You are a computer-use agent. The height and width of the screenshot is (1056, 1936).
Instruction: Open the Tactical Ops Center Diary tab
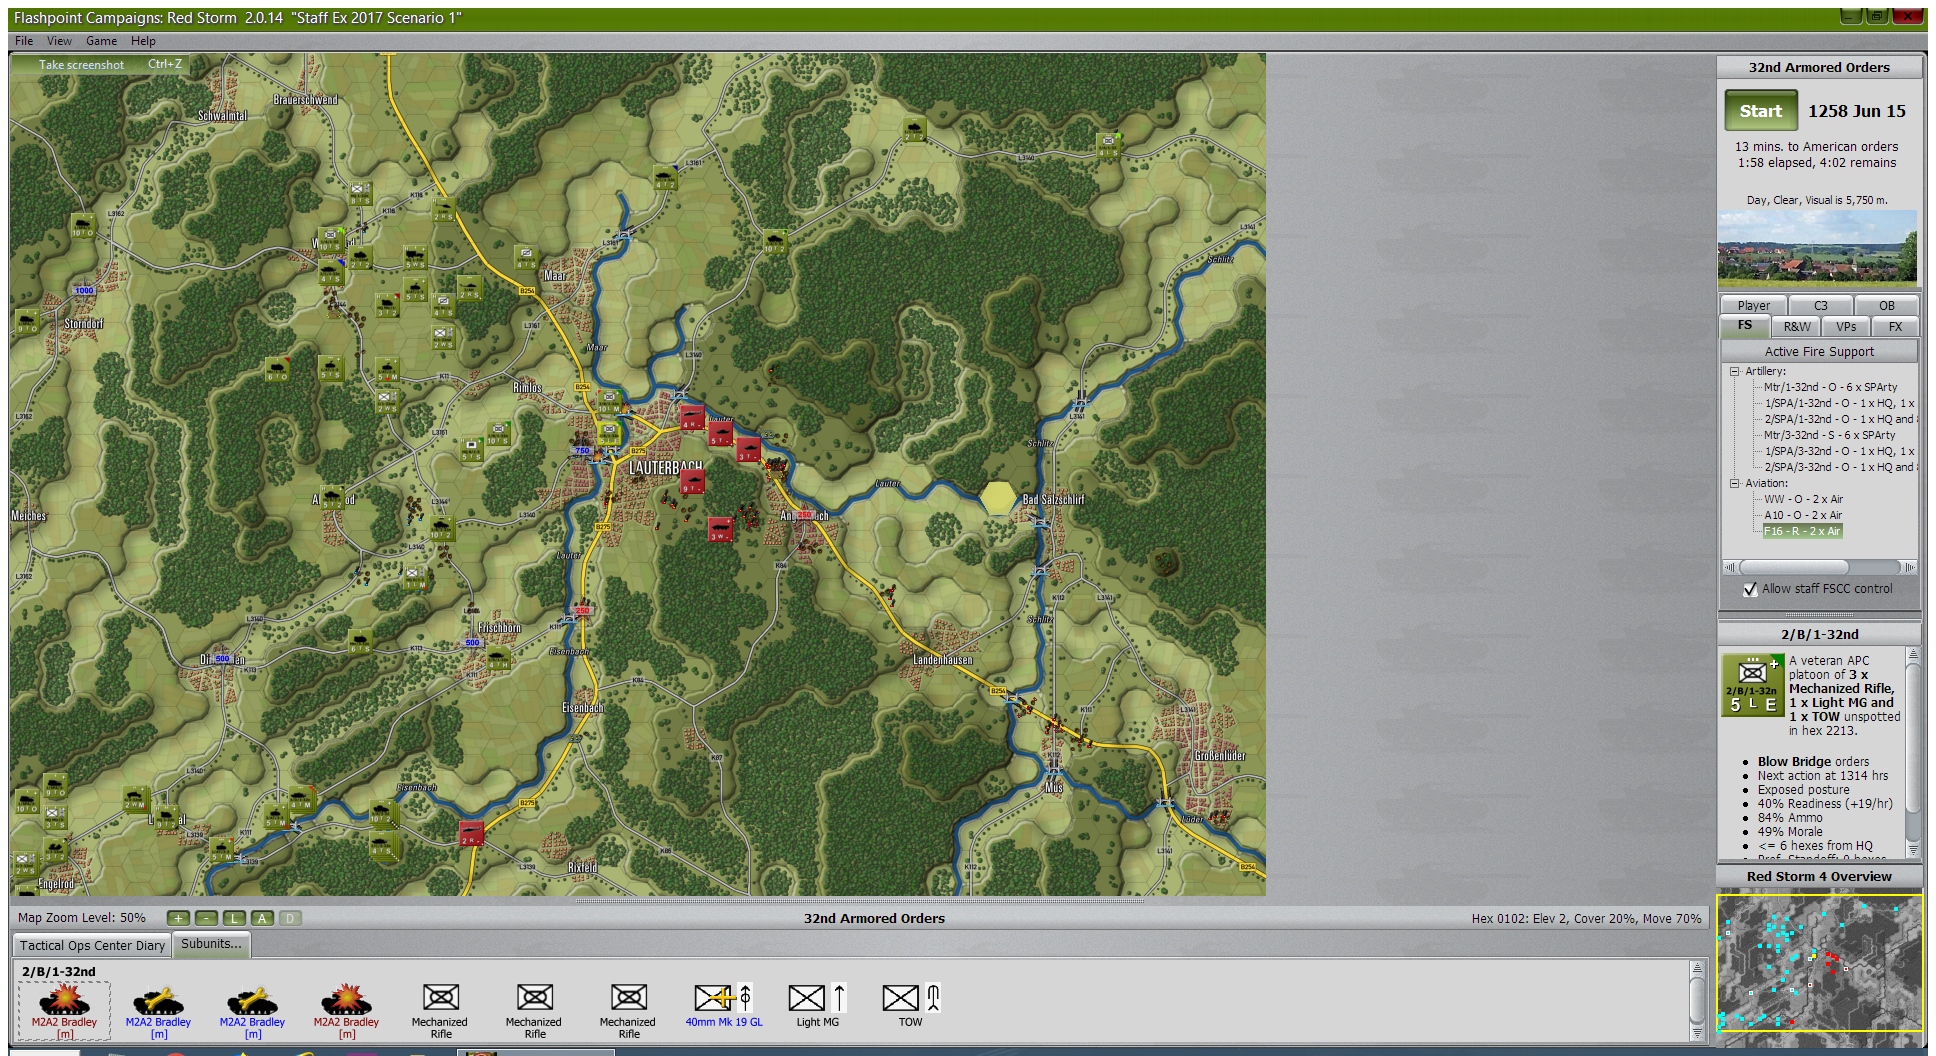pyautogui.click(x=92, y=945)
